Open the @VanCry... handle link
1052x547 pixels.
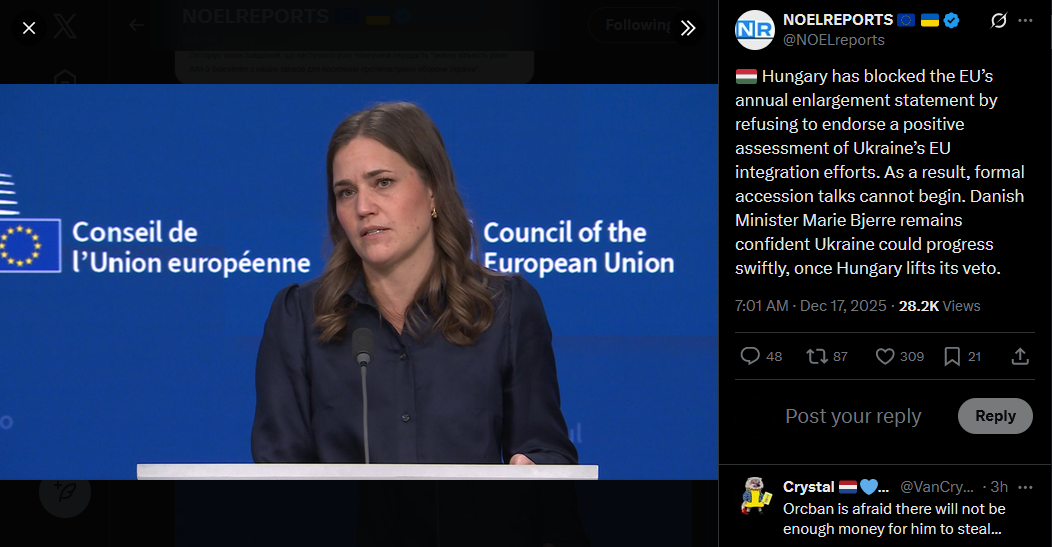pos(937,487)
